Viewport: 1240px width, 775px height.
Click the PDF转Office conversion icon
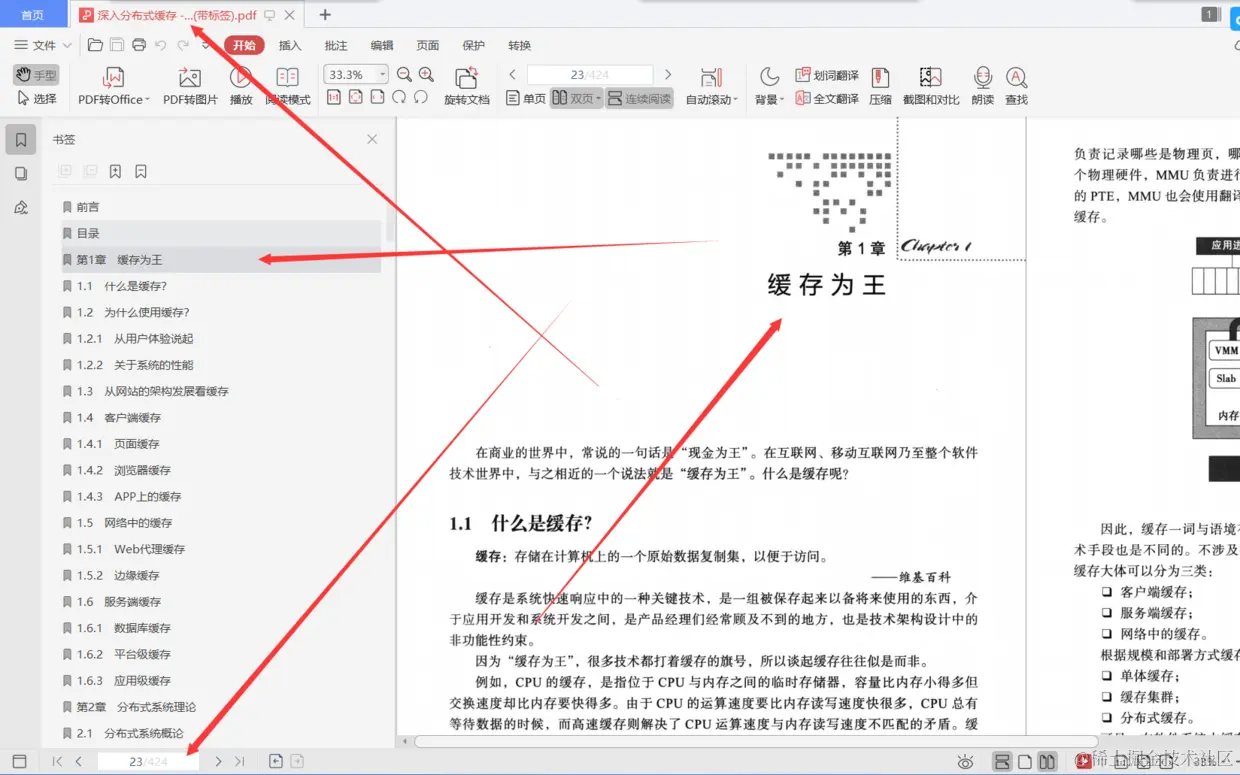tap(114, 78)
